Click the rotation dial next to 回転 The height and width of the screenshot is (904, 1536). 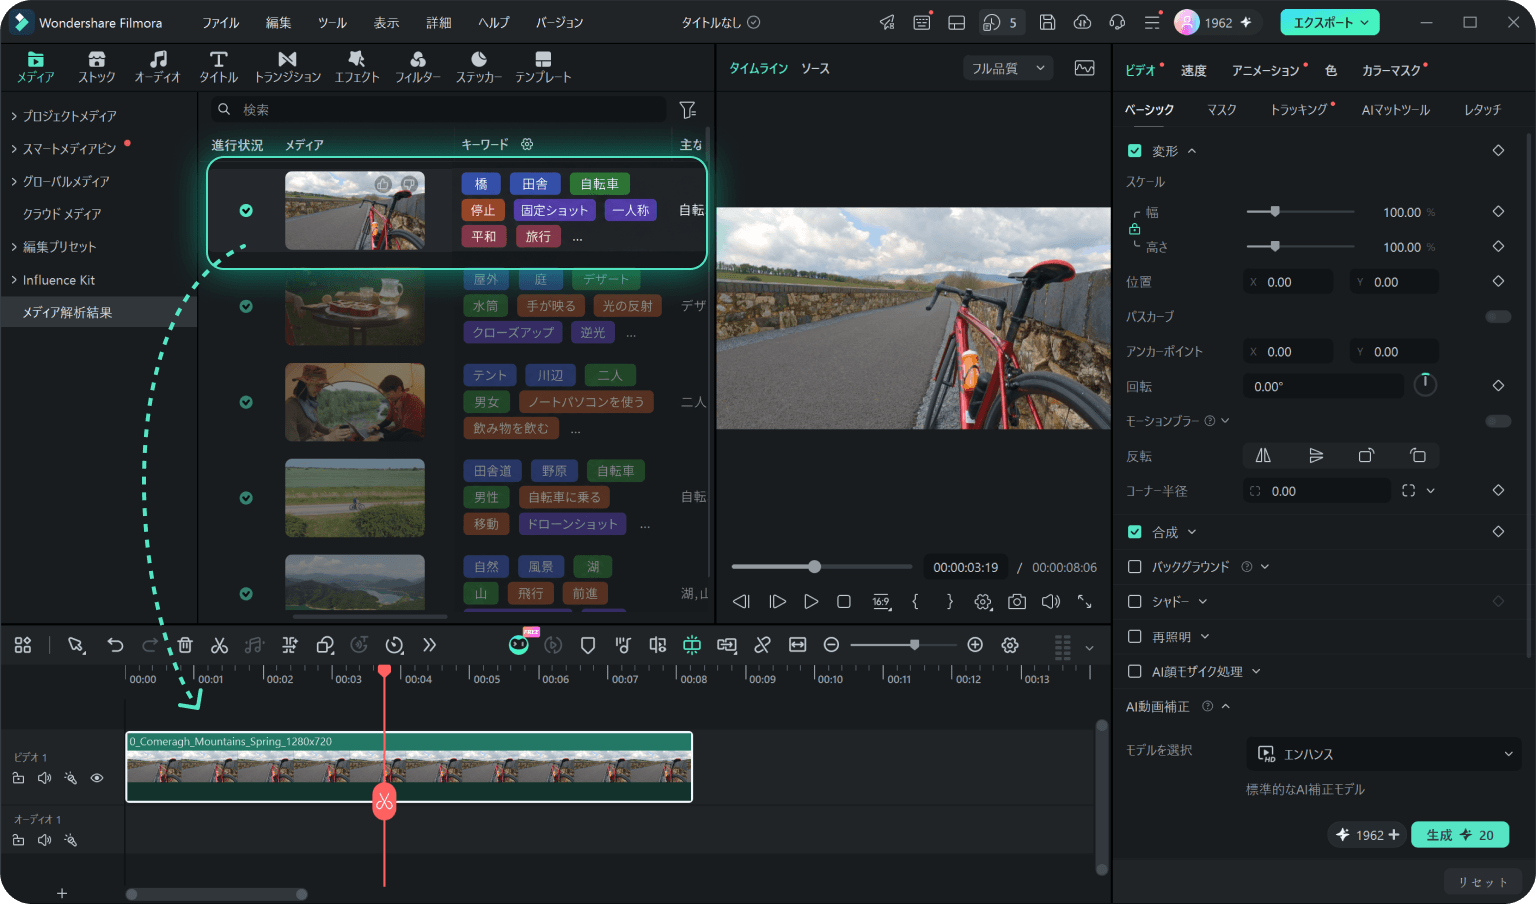tap(1425, 385)
